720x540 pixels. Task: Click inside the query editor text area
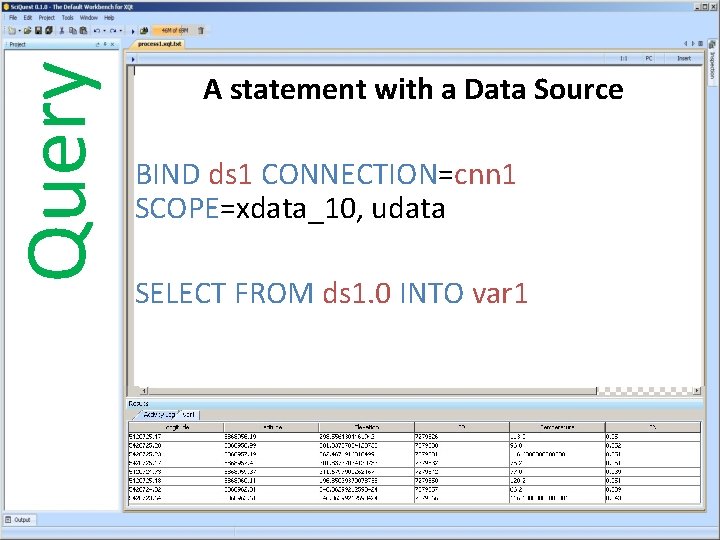tap(418, 225)
